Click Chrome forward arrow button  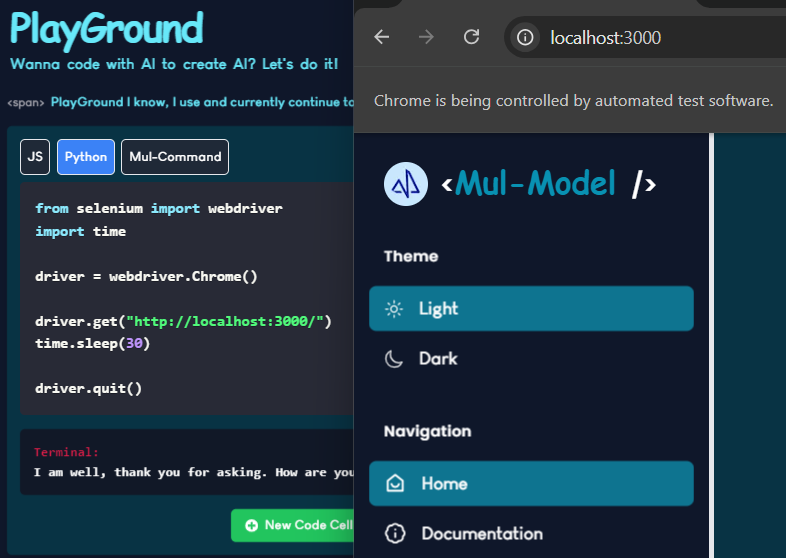click(426, 37)
